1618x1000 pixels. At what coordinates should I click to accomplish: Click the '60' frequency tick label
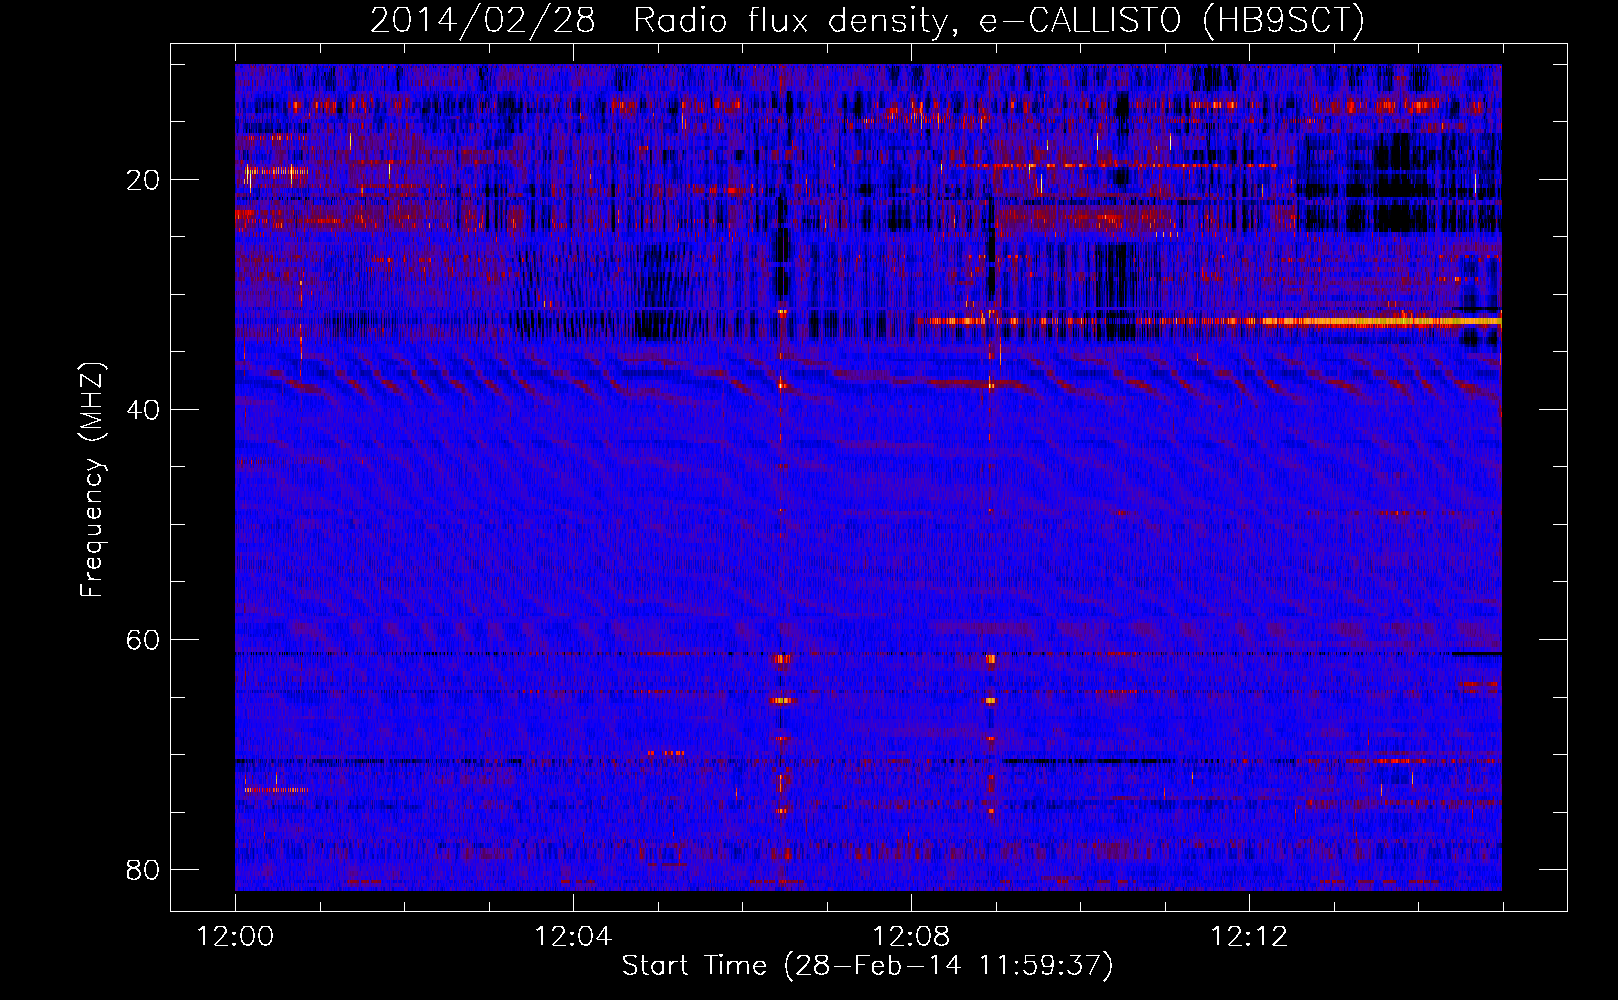[143, 640]
